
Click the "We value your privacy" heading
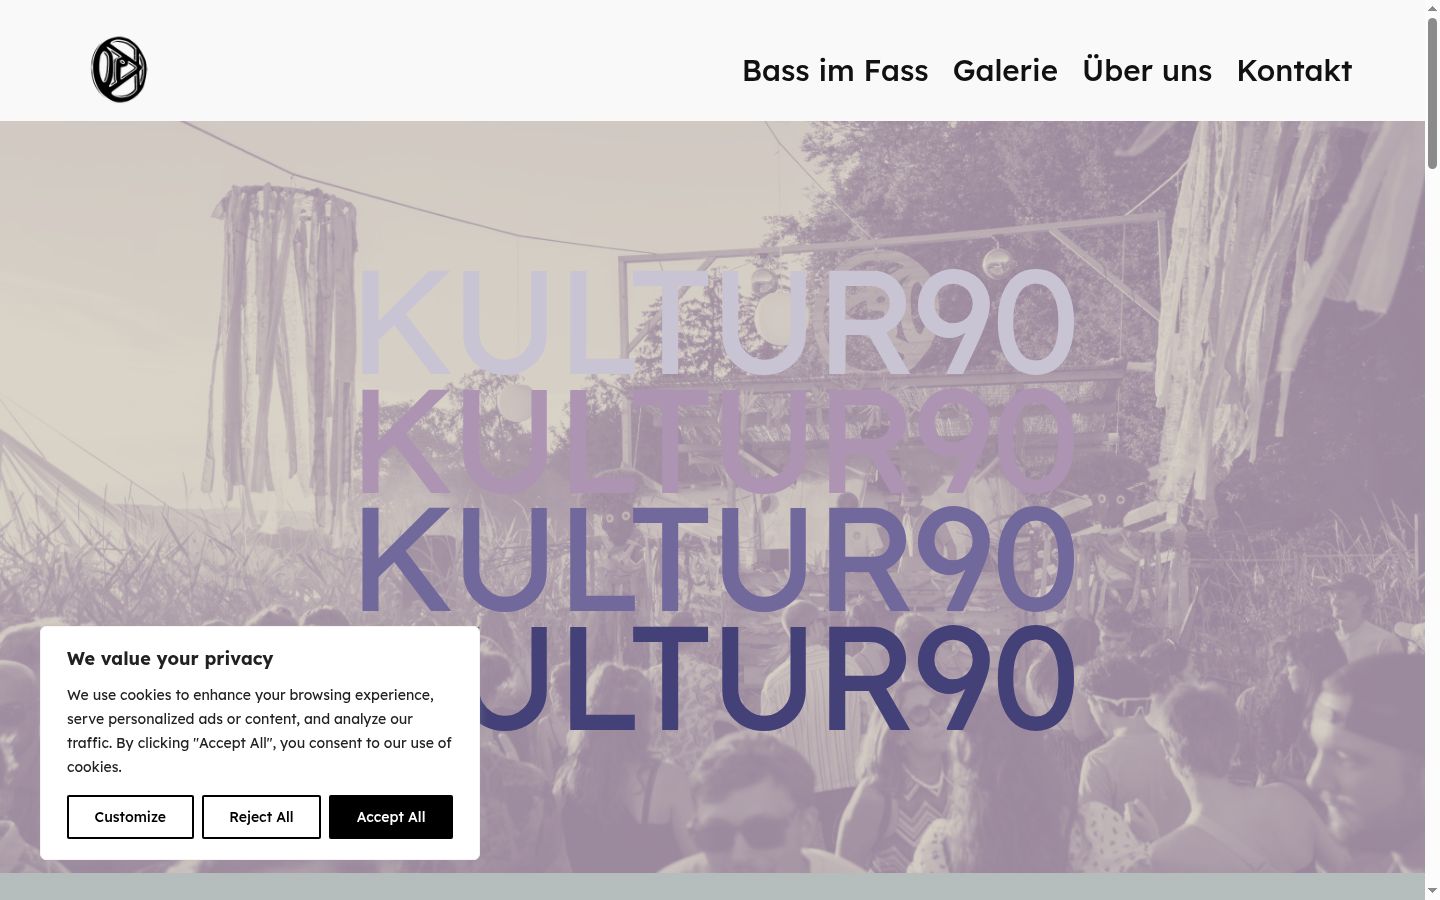(170, 658)
